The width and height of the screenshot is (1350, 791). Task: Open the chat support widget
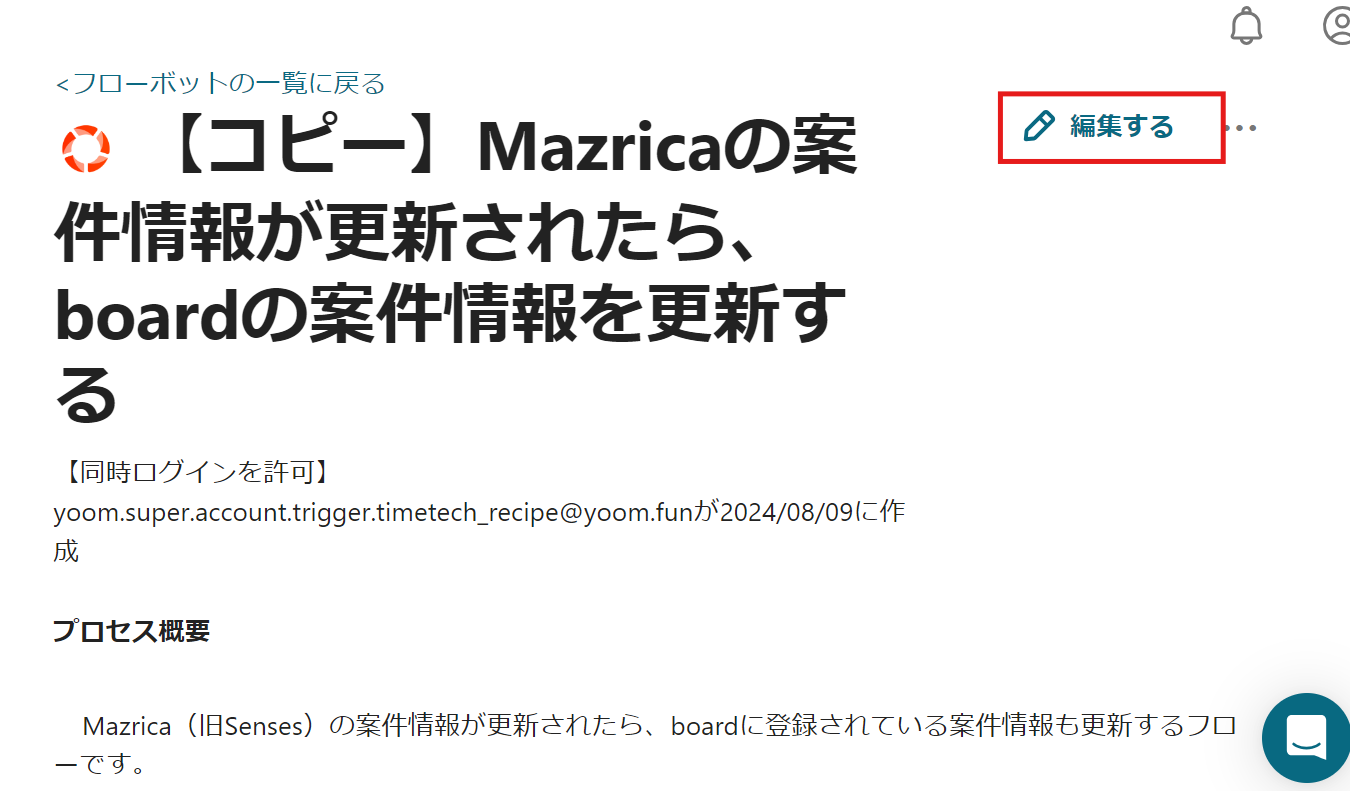click(x=1306, y=737)
